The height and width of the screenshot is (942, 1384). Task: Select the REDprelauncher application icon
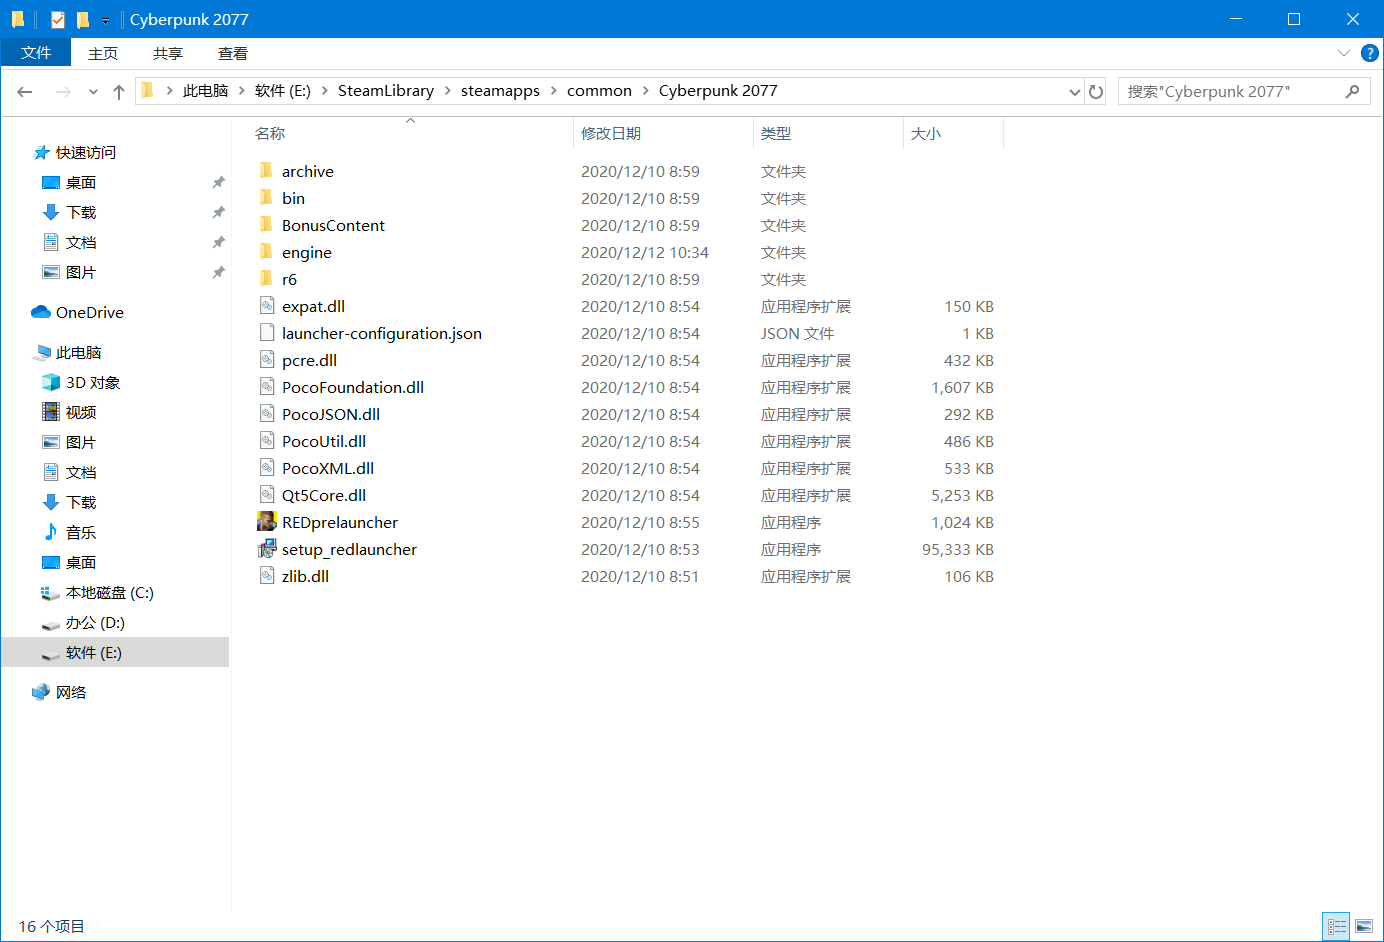point(266,522)
